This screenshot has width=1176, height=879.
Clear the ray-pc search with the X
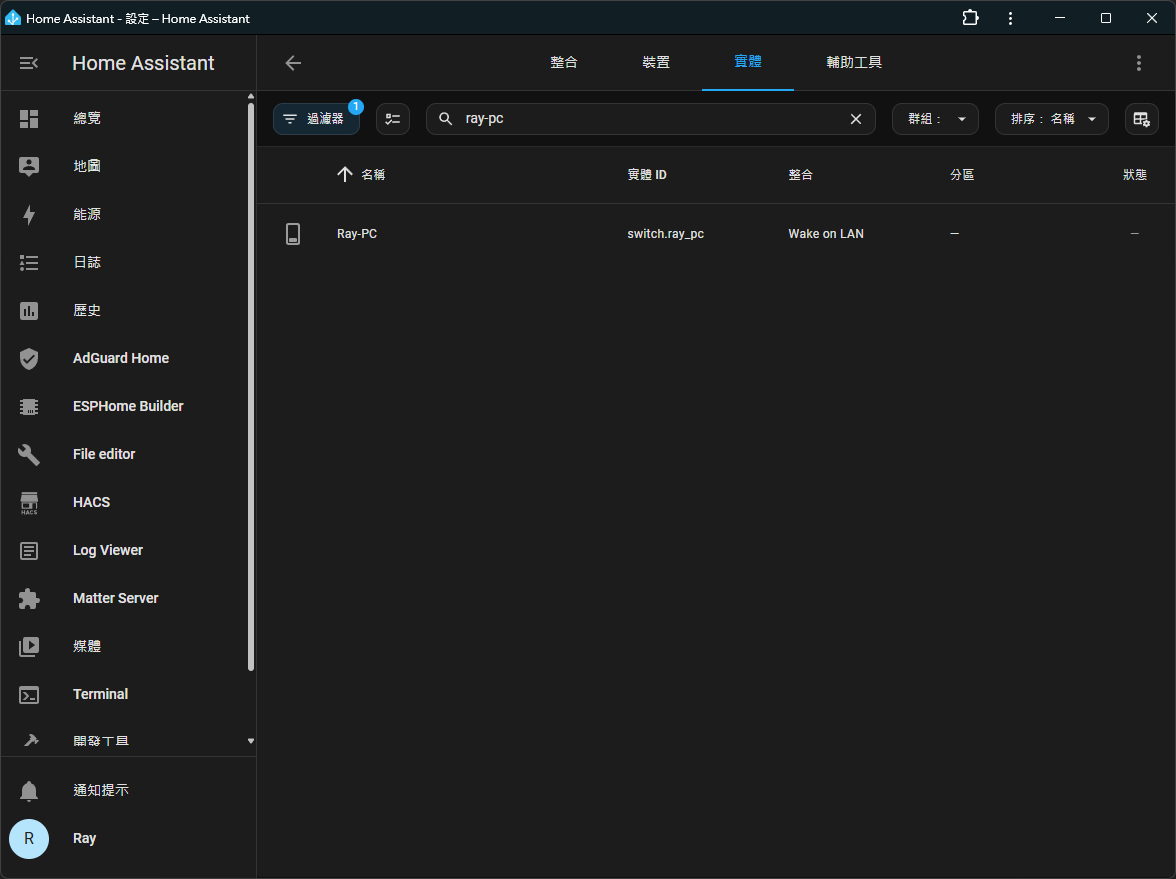[x=856, y=119]
